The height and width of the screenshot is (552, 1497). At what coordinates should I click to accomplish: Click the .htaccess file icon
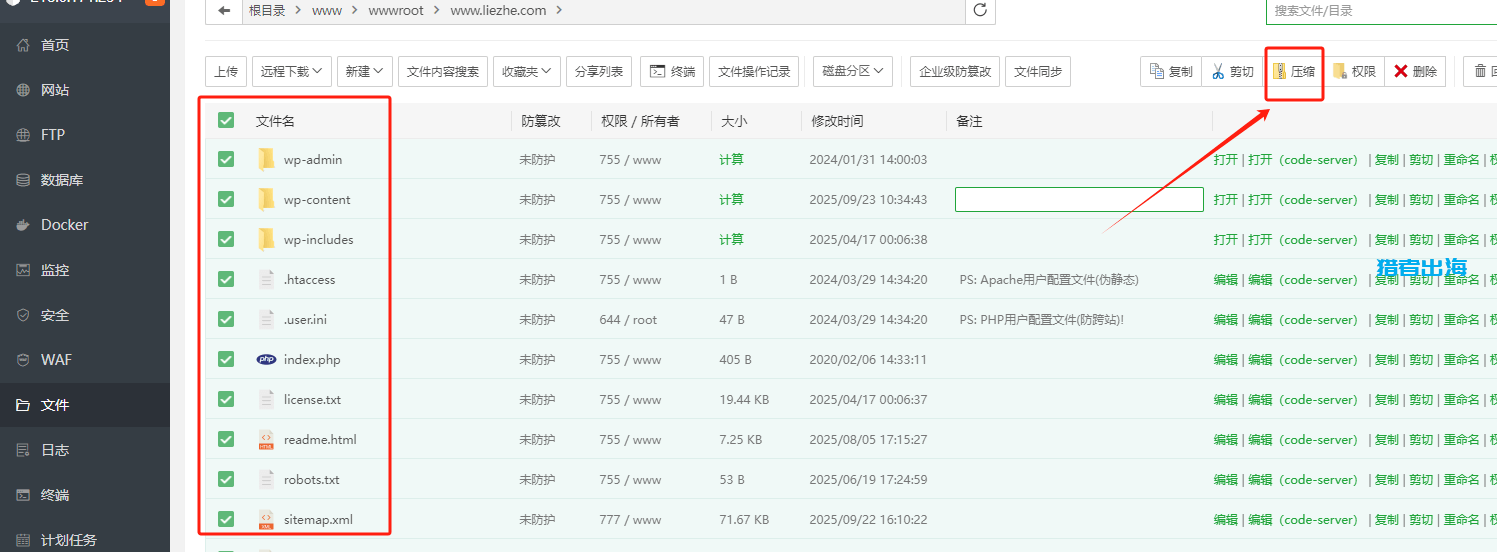[266, 279]
